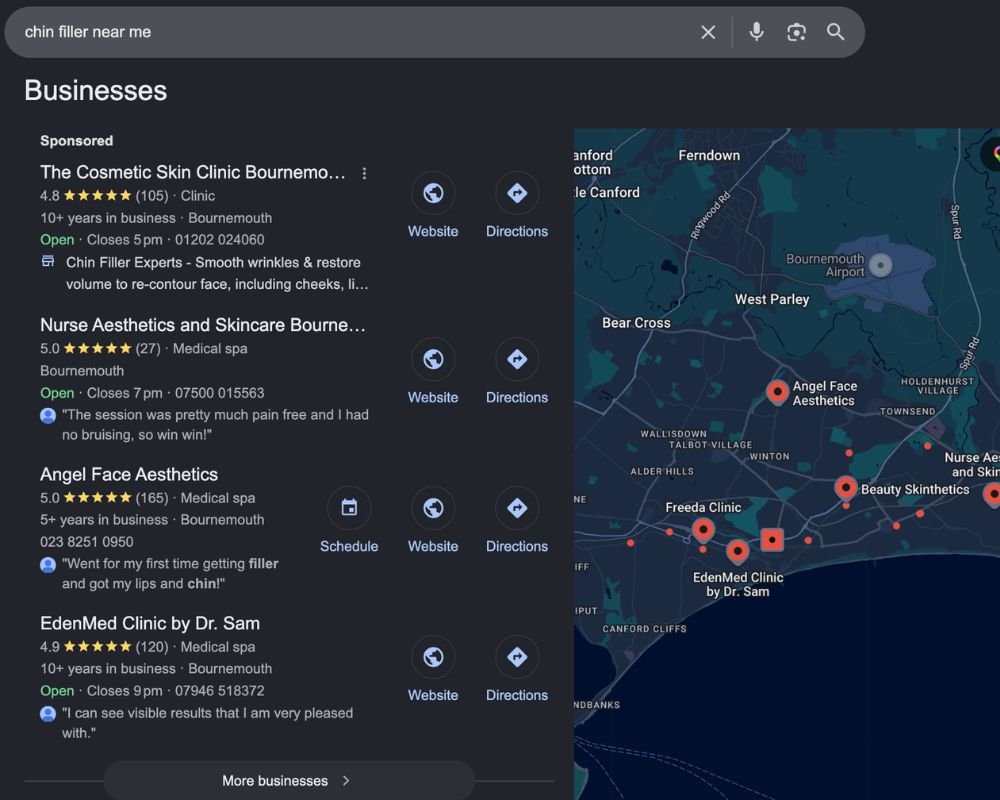Click the Businesses heading
The image size is (1000, 800).
click(96, 91)
